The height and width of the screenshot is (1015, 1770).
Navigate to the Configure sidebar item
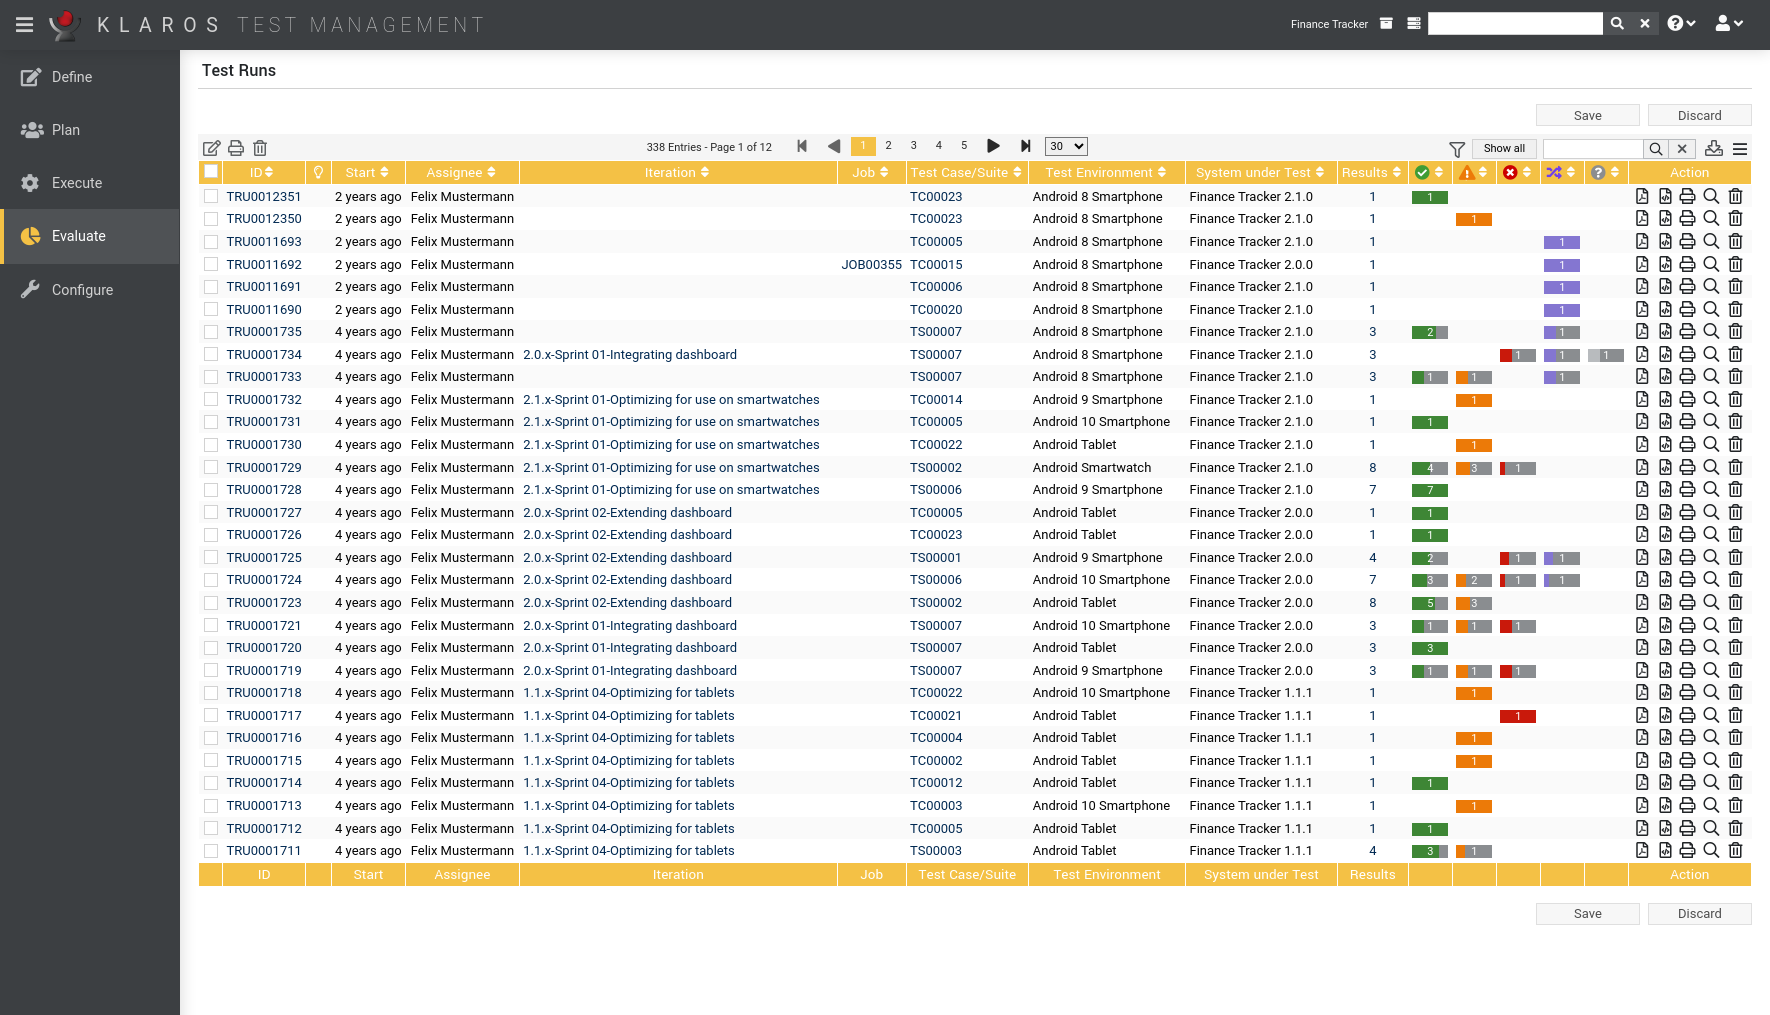pos(82,290)
